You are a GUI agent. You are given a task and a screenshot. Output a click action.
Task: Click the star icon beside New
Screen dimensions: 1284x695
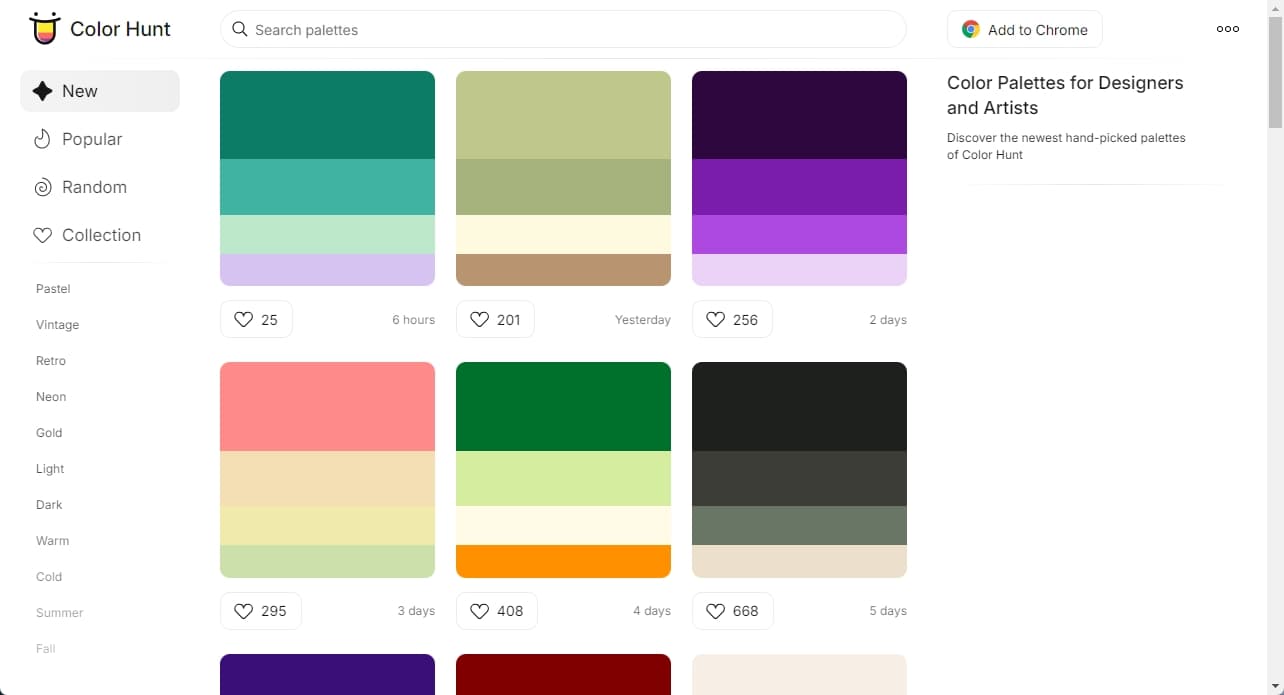pyautogui.click(x=42, y=91)
